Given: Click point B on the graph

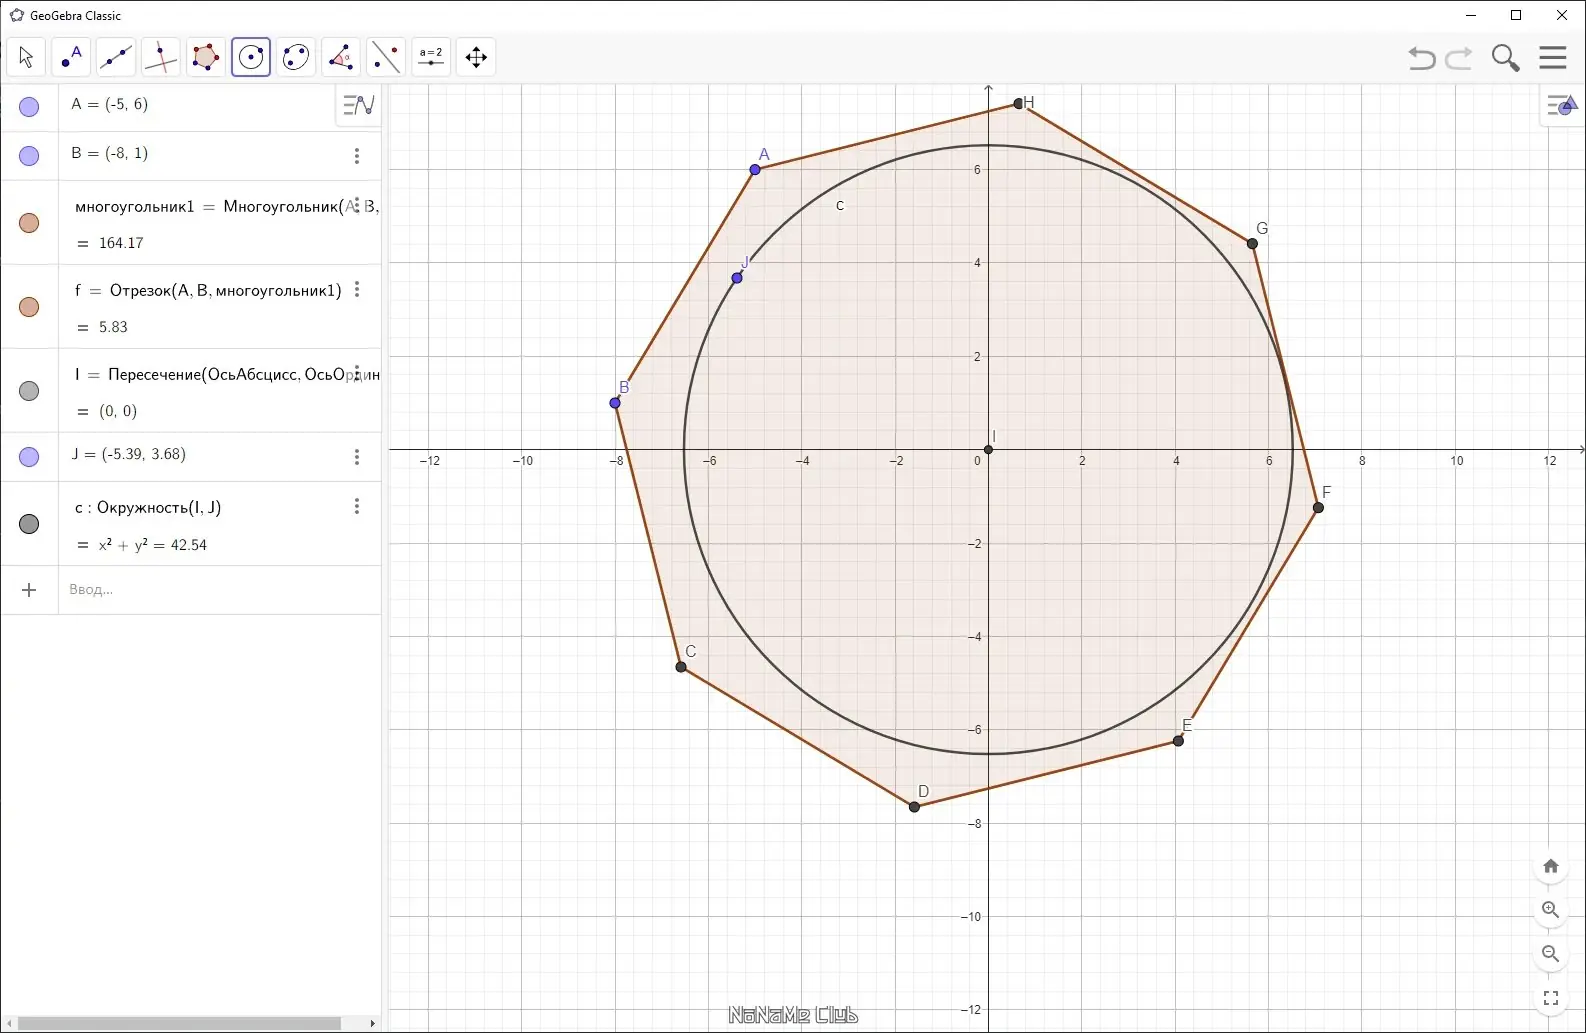Looking at the screenshot, I should pyautogui.click(x=615, y=403).
